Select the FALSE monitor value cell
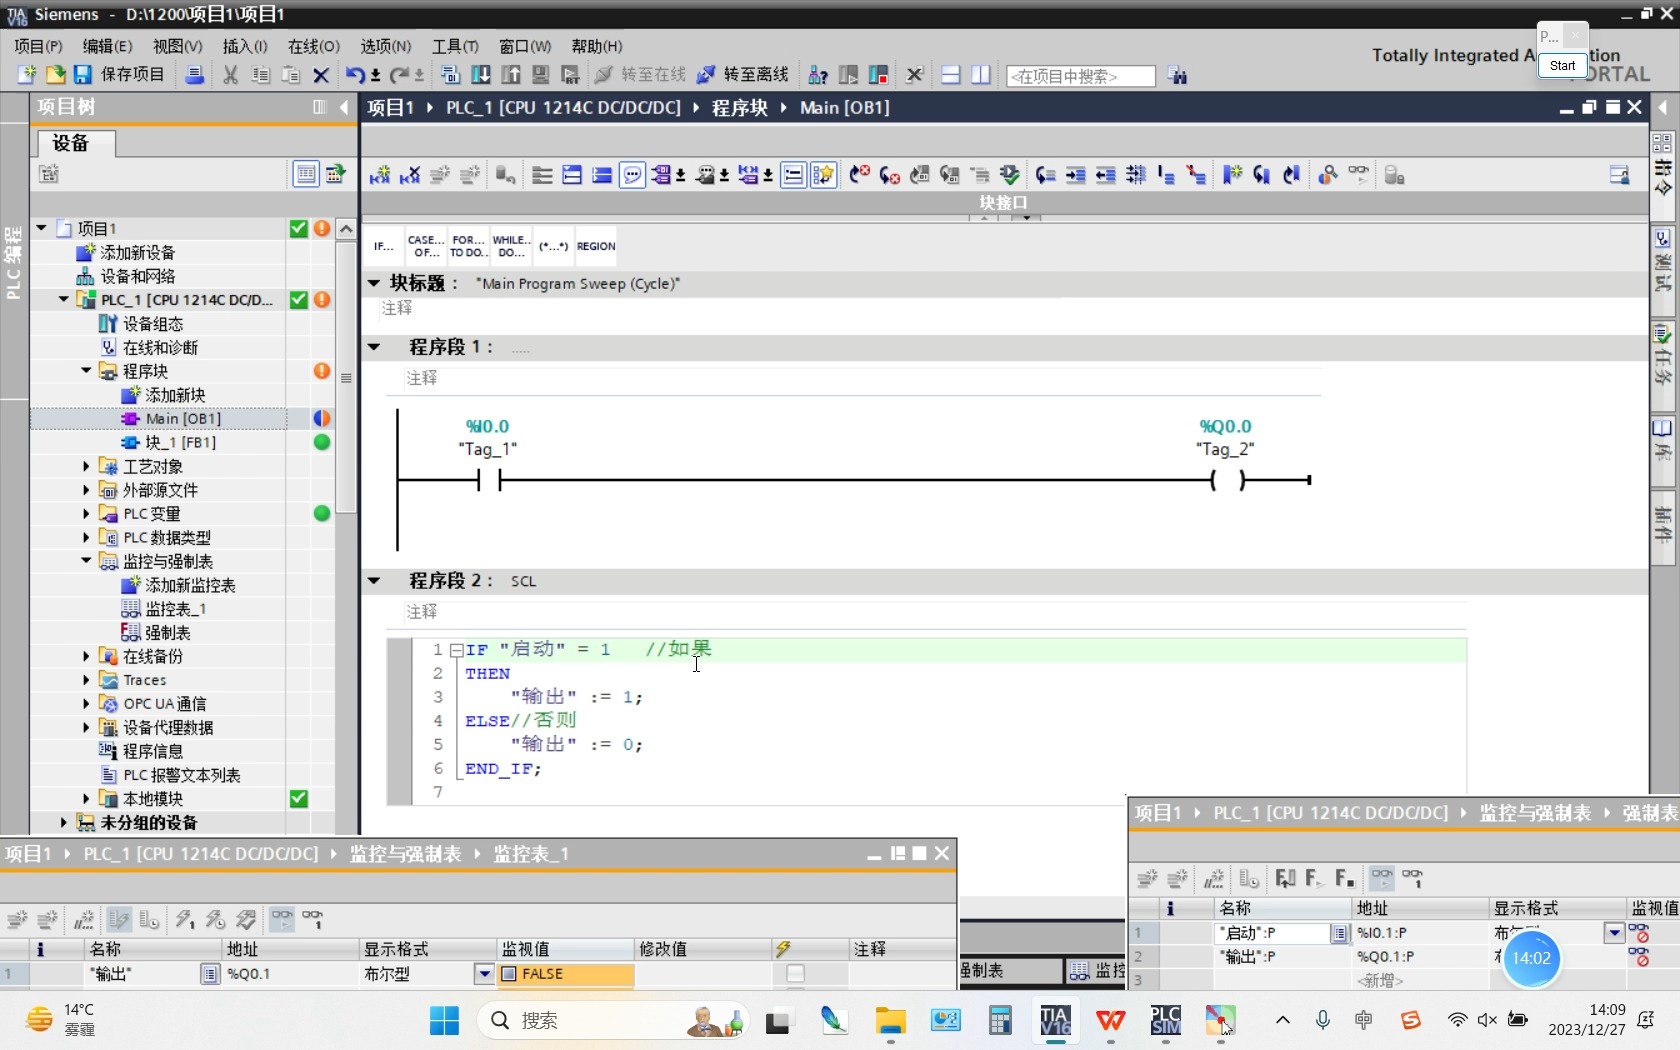Screen dimensions: 1680x1050 pyautogui.click(x=565, y=973)
